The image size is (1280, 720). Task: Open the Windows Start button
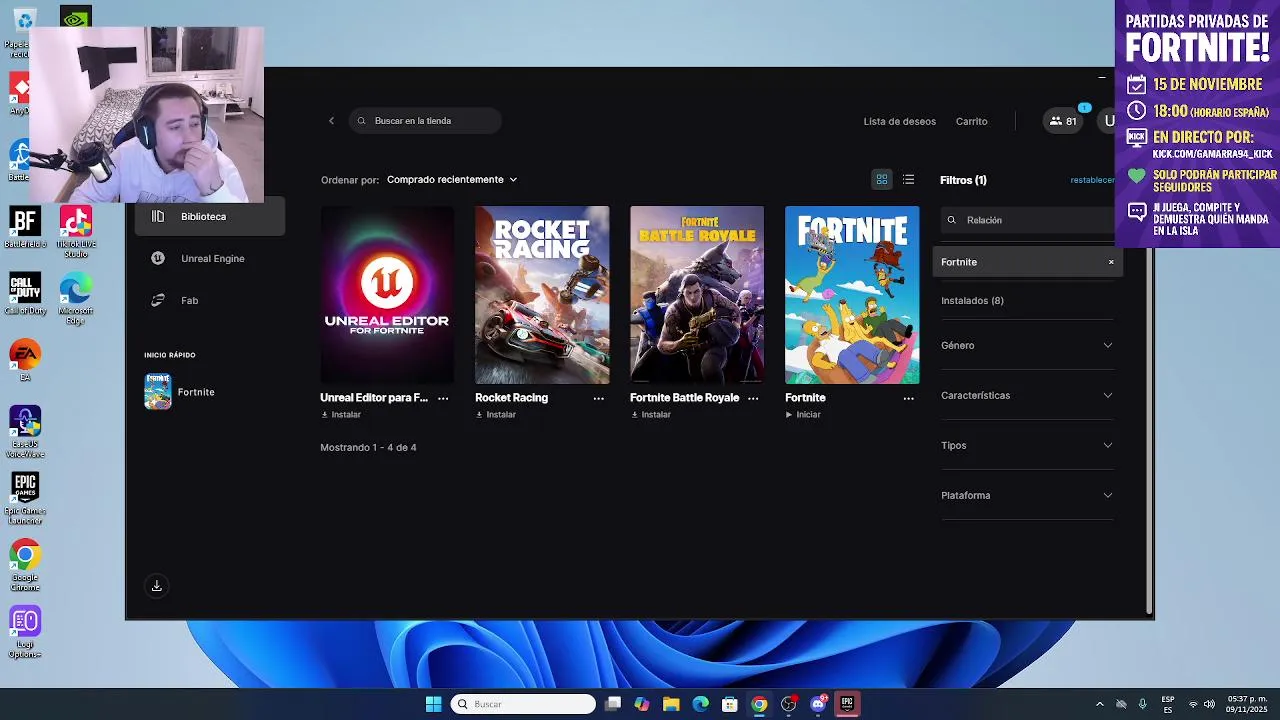[433, 704]
